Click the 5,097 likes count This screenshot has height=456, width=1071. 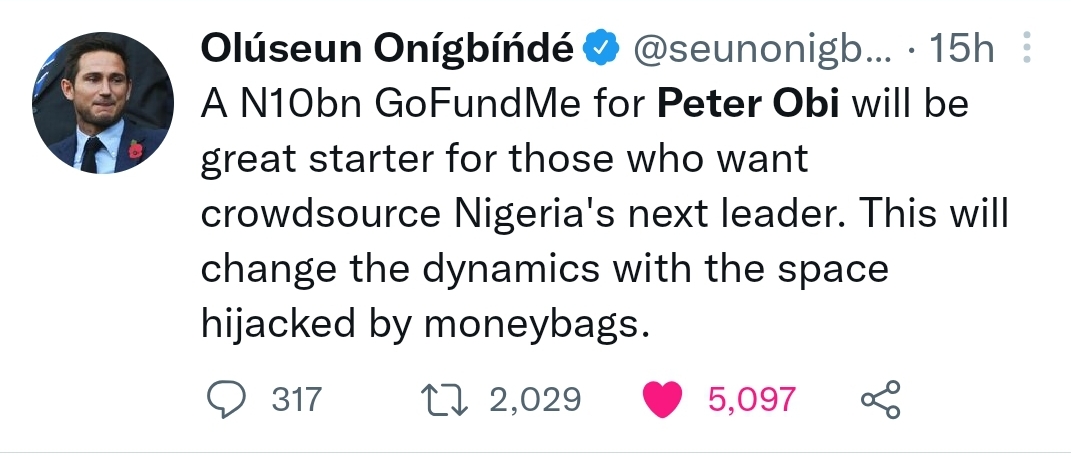[x=752, y=400]
